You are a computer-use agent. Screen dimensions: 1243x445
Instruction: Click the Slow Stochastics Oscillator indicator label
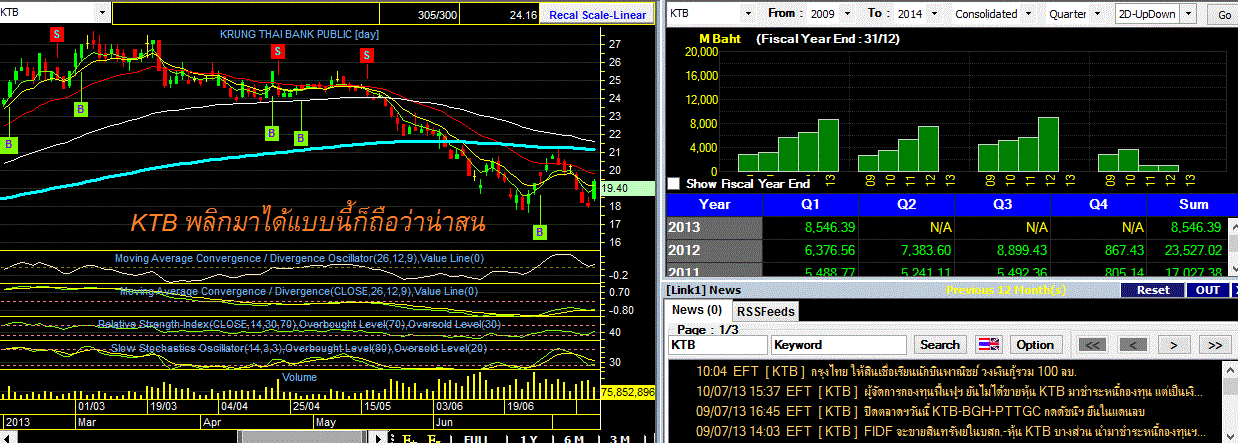[x=299, y=348]
